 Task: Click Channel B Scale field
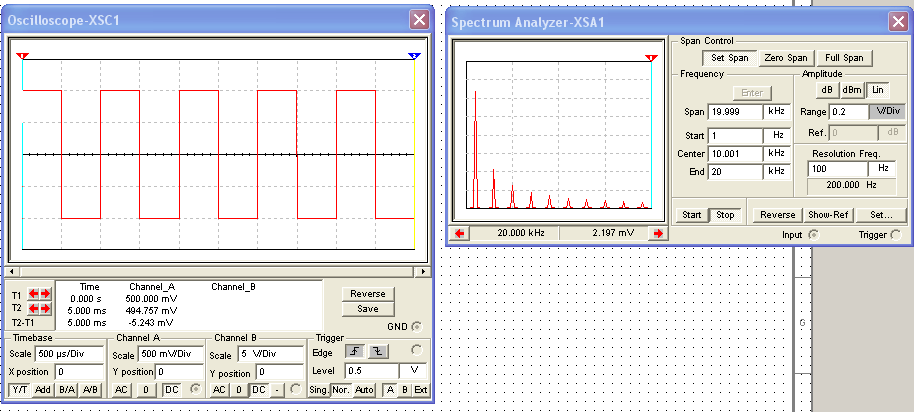[x=270, y=355]
